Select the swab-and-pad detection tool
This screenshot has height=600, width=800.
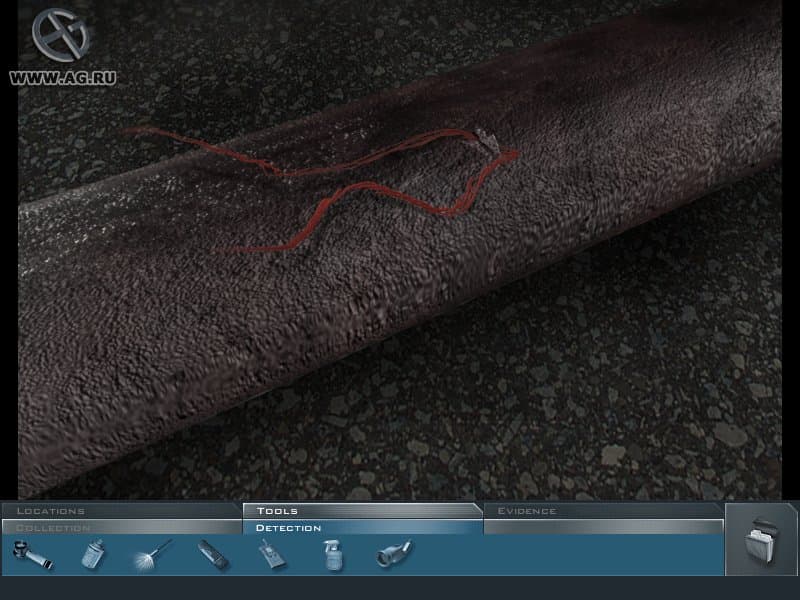272,555
